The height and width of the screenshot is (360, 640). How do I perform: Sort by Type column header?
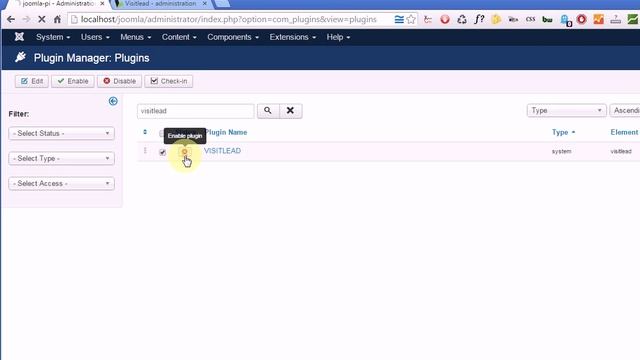563,132
